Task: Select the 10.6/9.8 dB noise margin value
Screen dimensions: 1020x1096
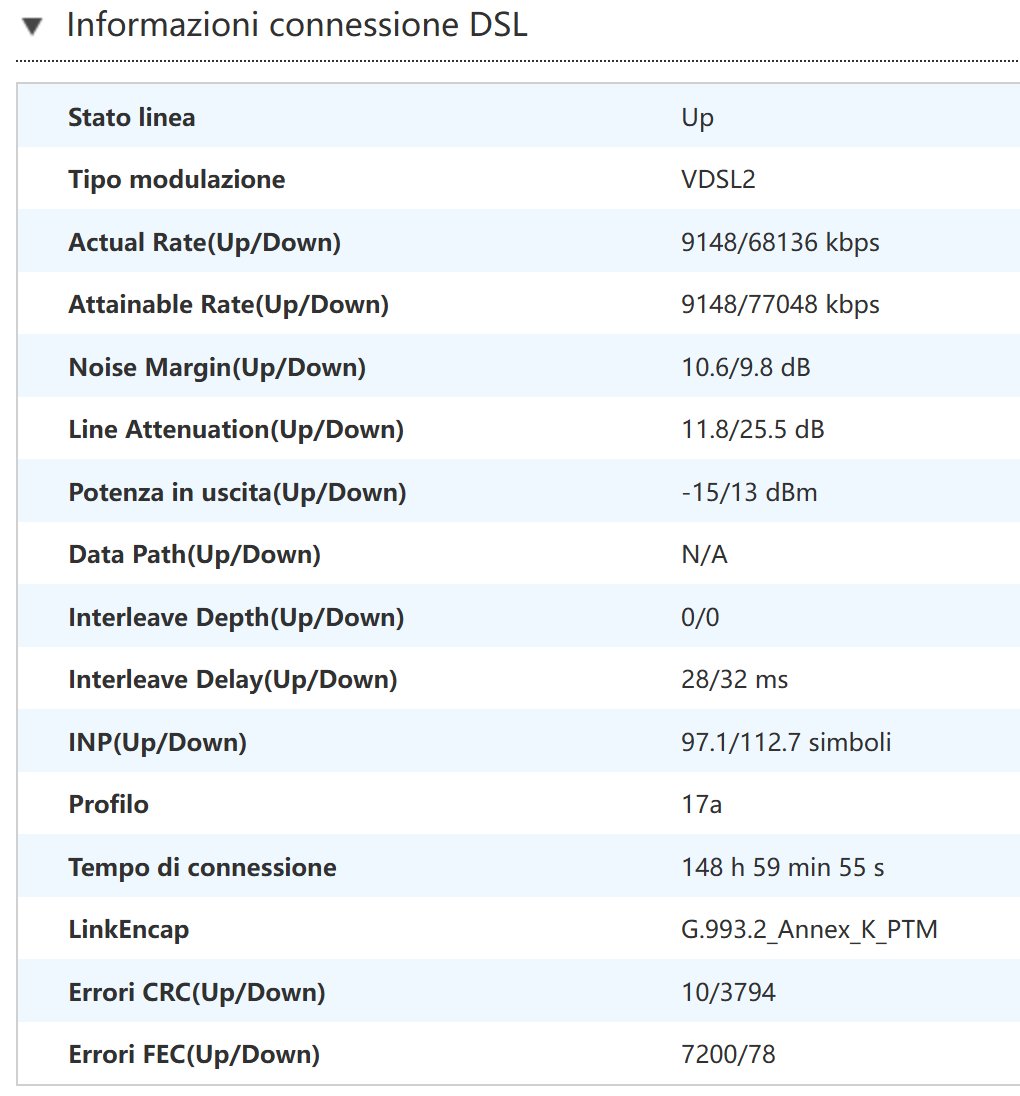Action: [745, 367]
